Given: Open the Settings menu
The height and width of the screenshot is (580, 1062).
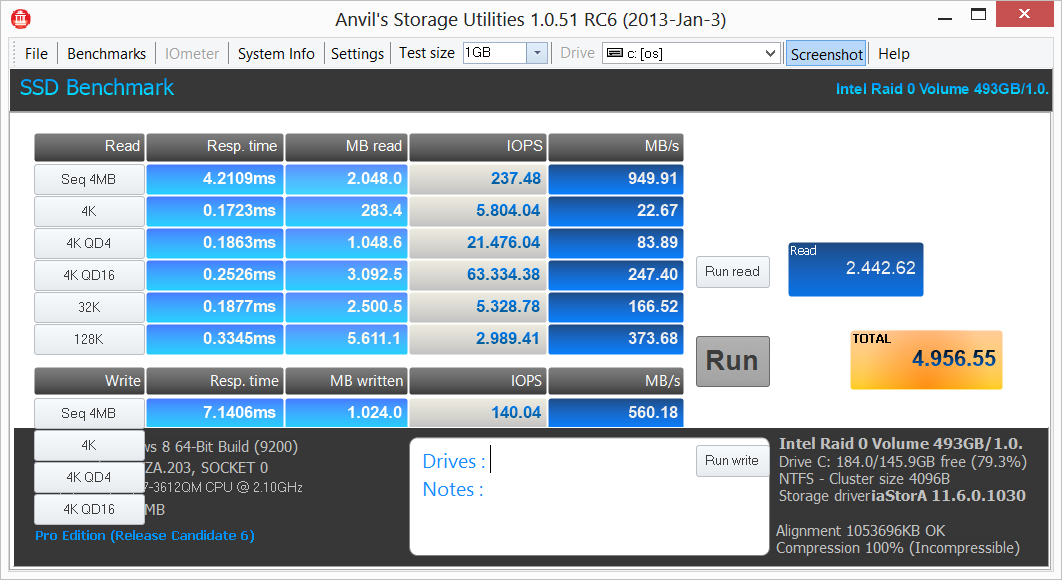Looking at the screenshot, I should tap(357, 54).
